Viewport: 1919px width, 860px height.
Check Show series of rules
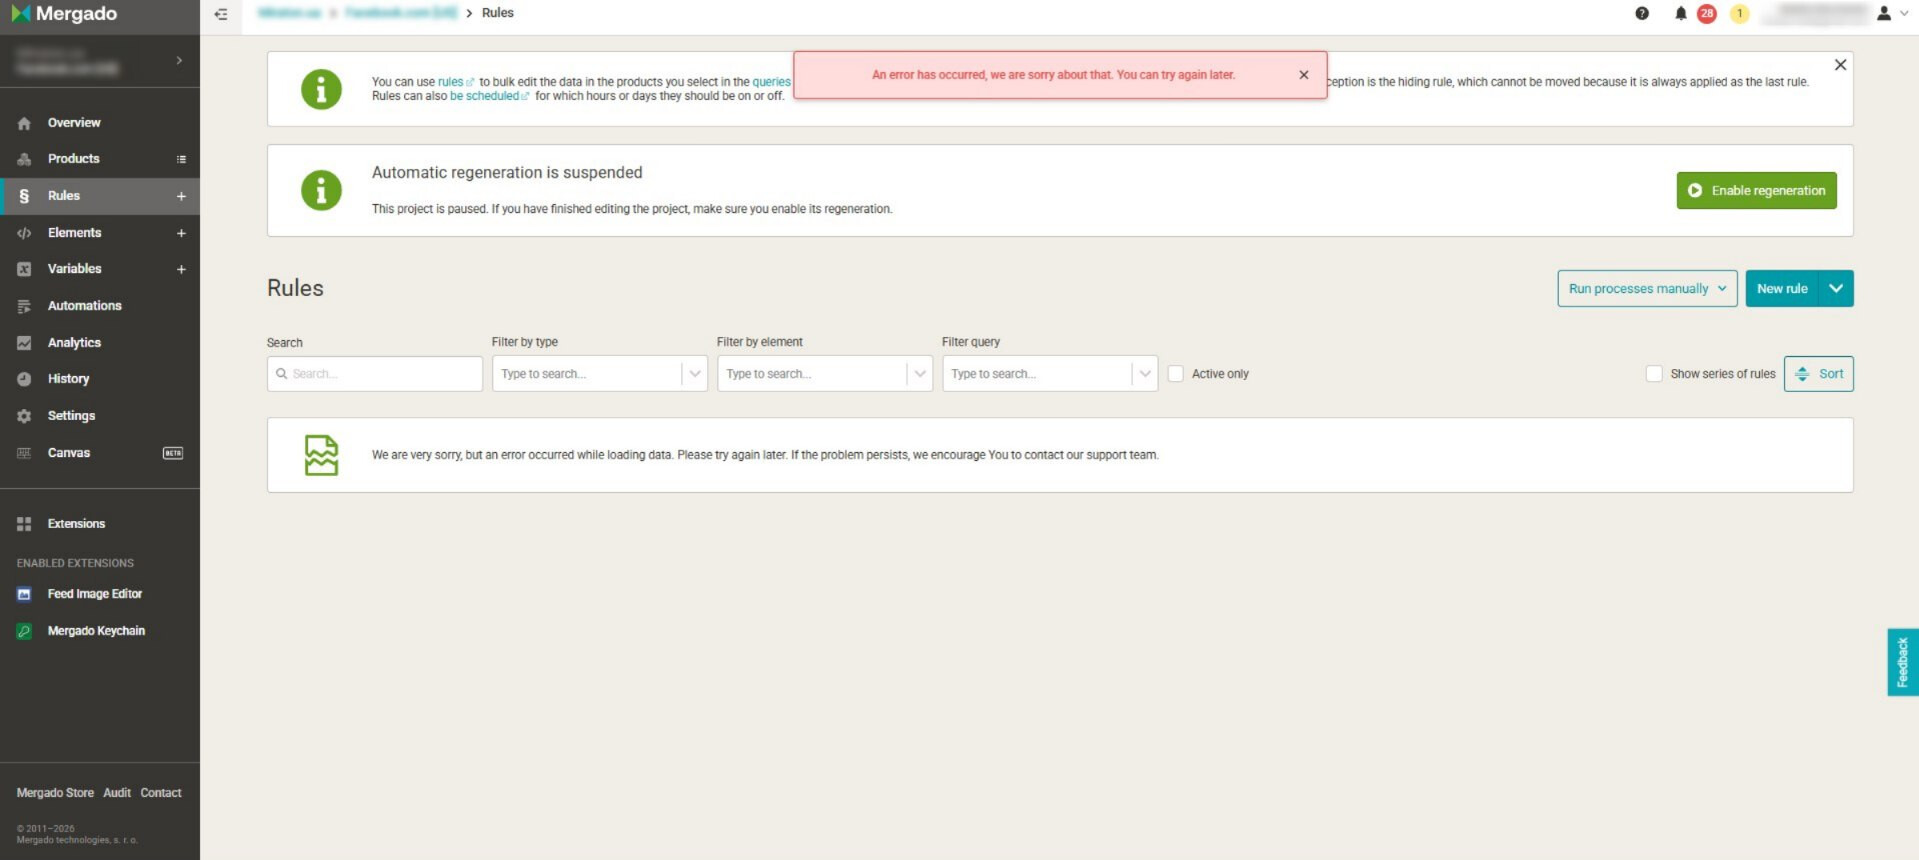[1654, 374]
